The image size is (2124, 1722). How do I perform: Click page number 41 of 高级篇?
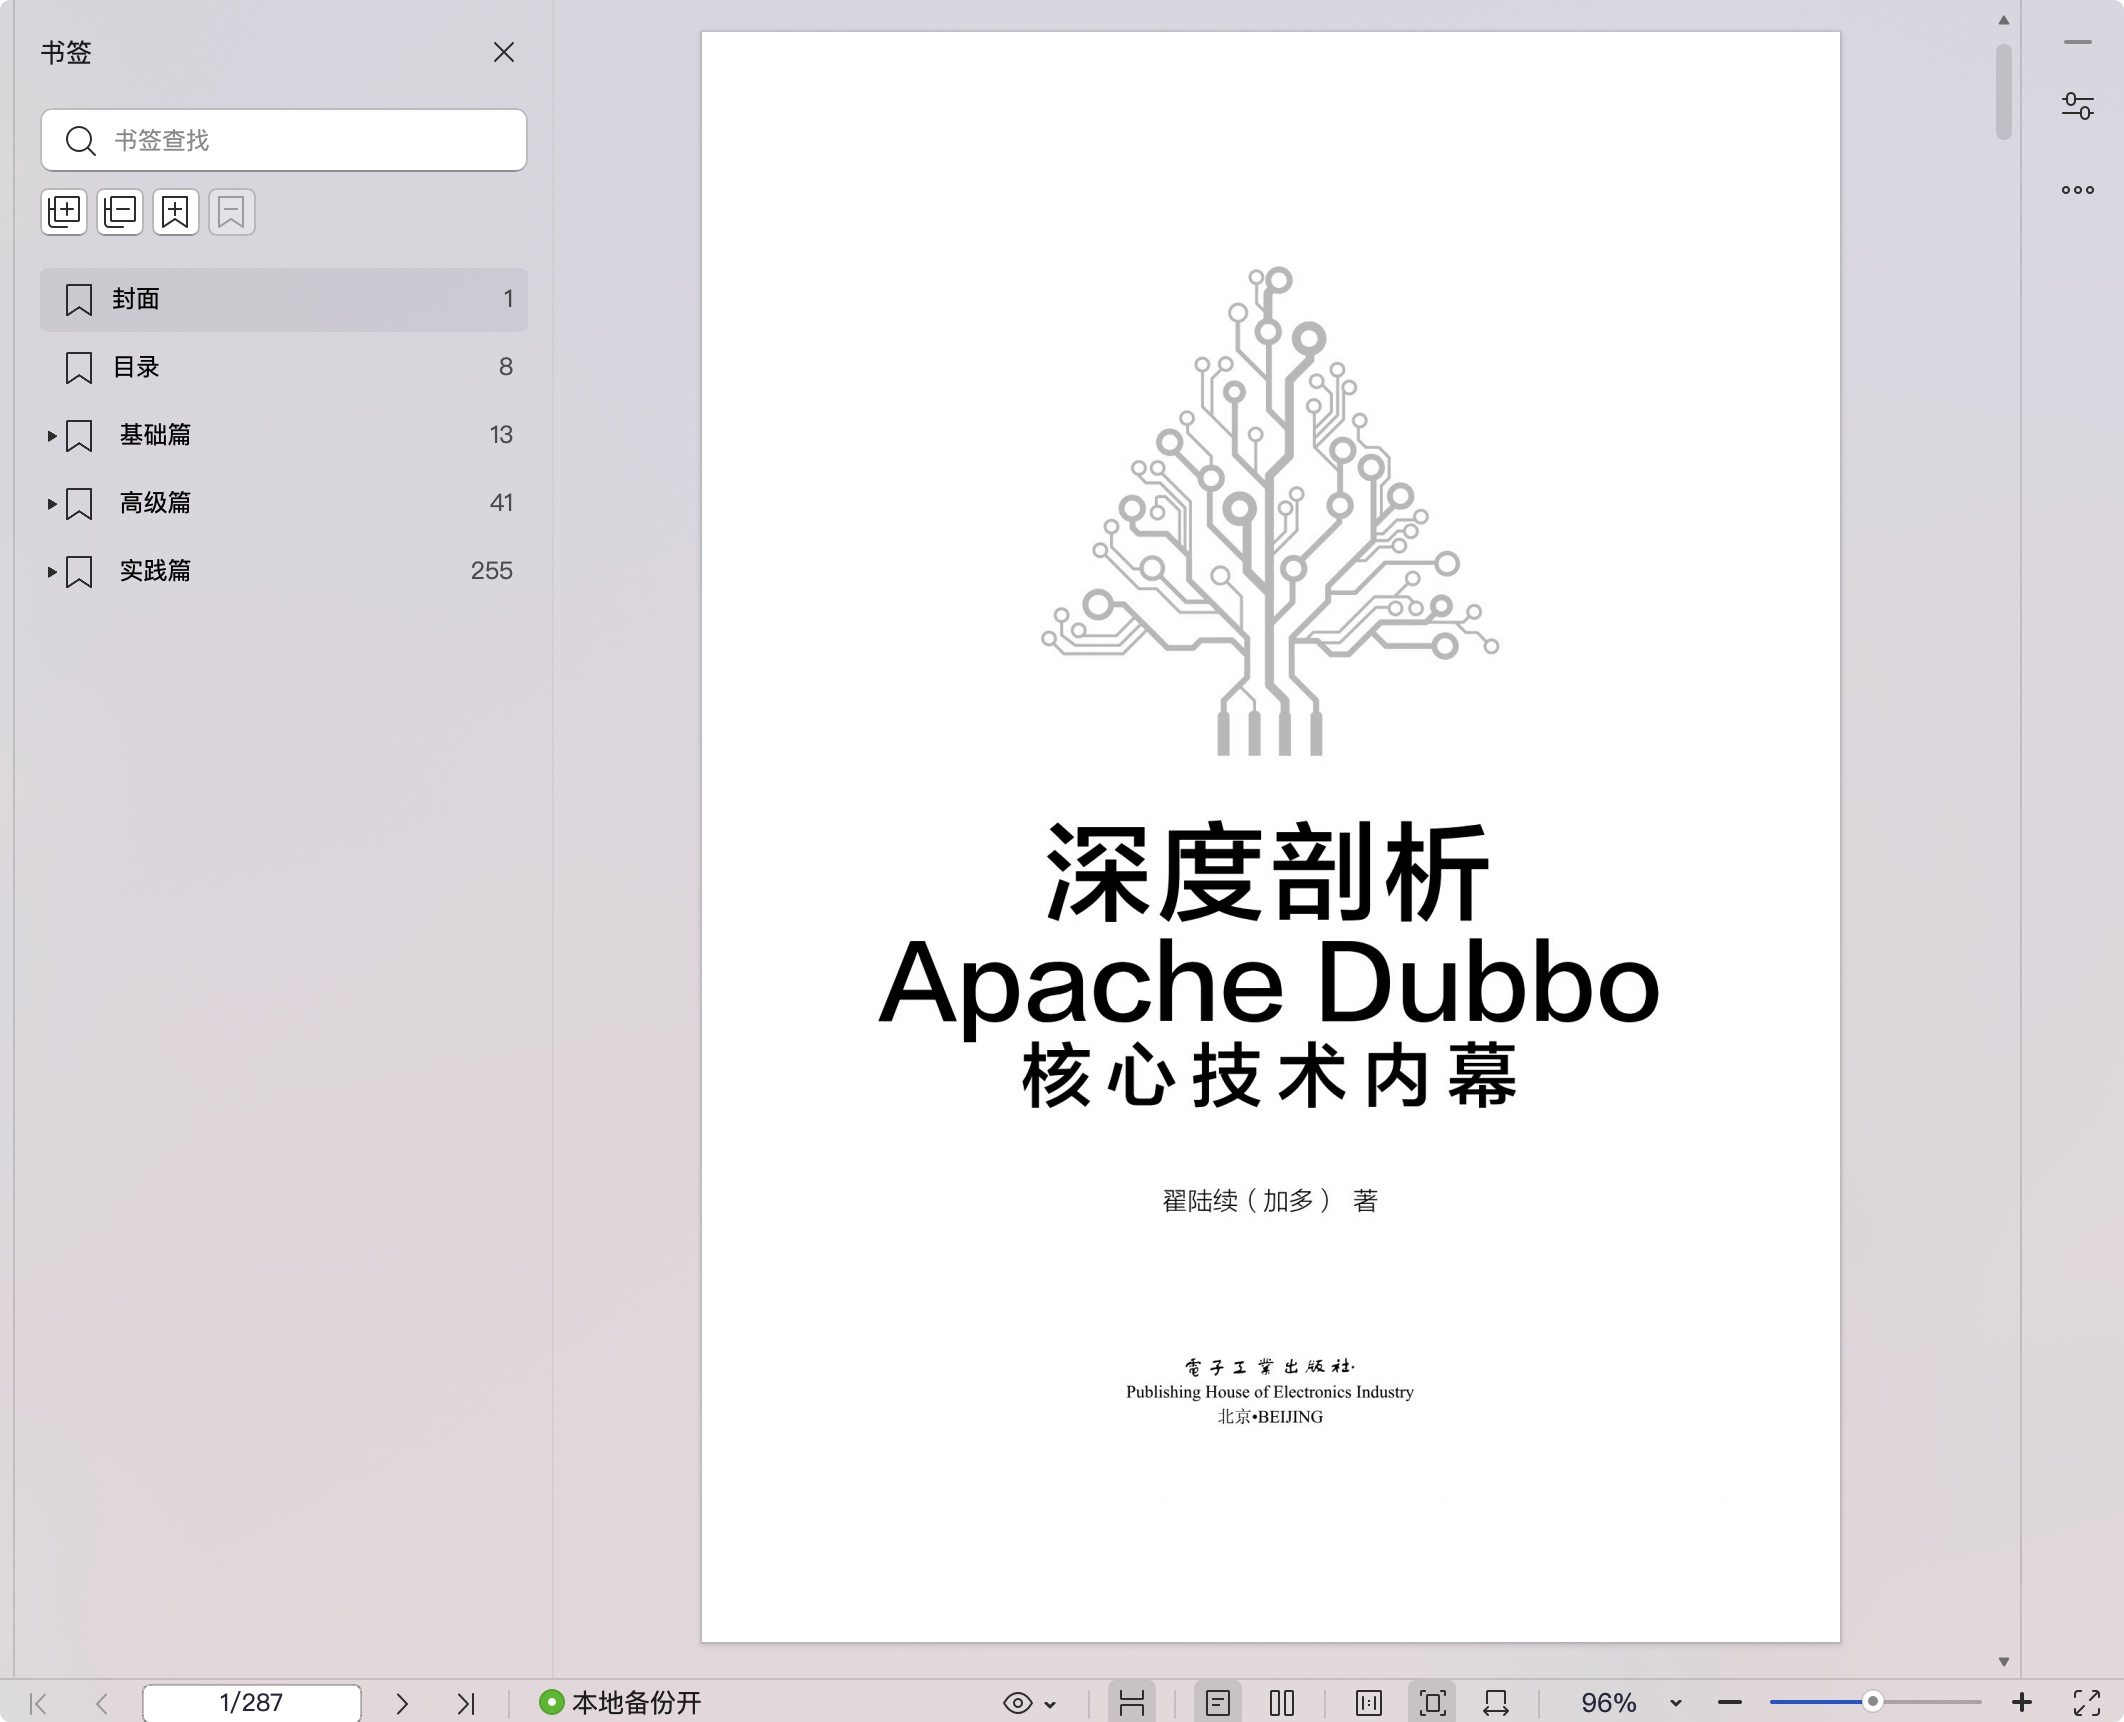[x=501, y=503]
